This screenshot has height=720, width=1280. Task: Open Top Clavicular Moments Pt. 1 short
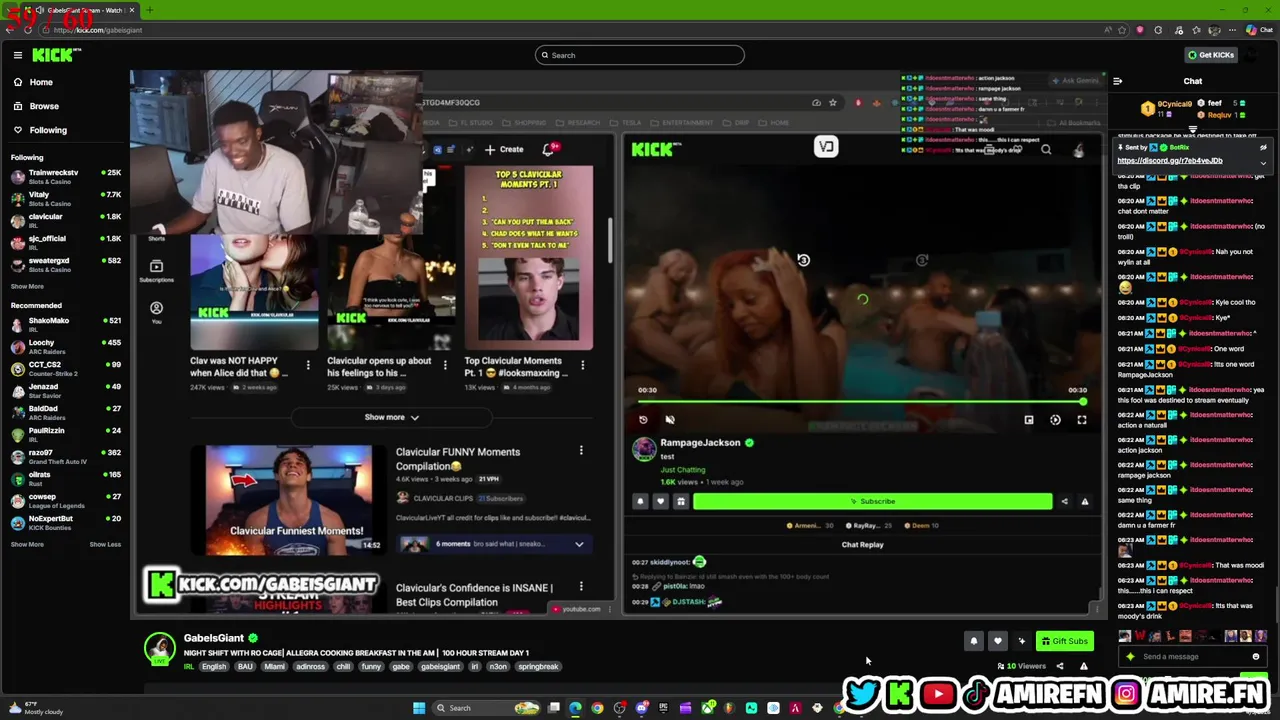click(528, 258)
